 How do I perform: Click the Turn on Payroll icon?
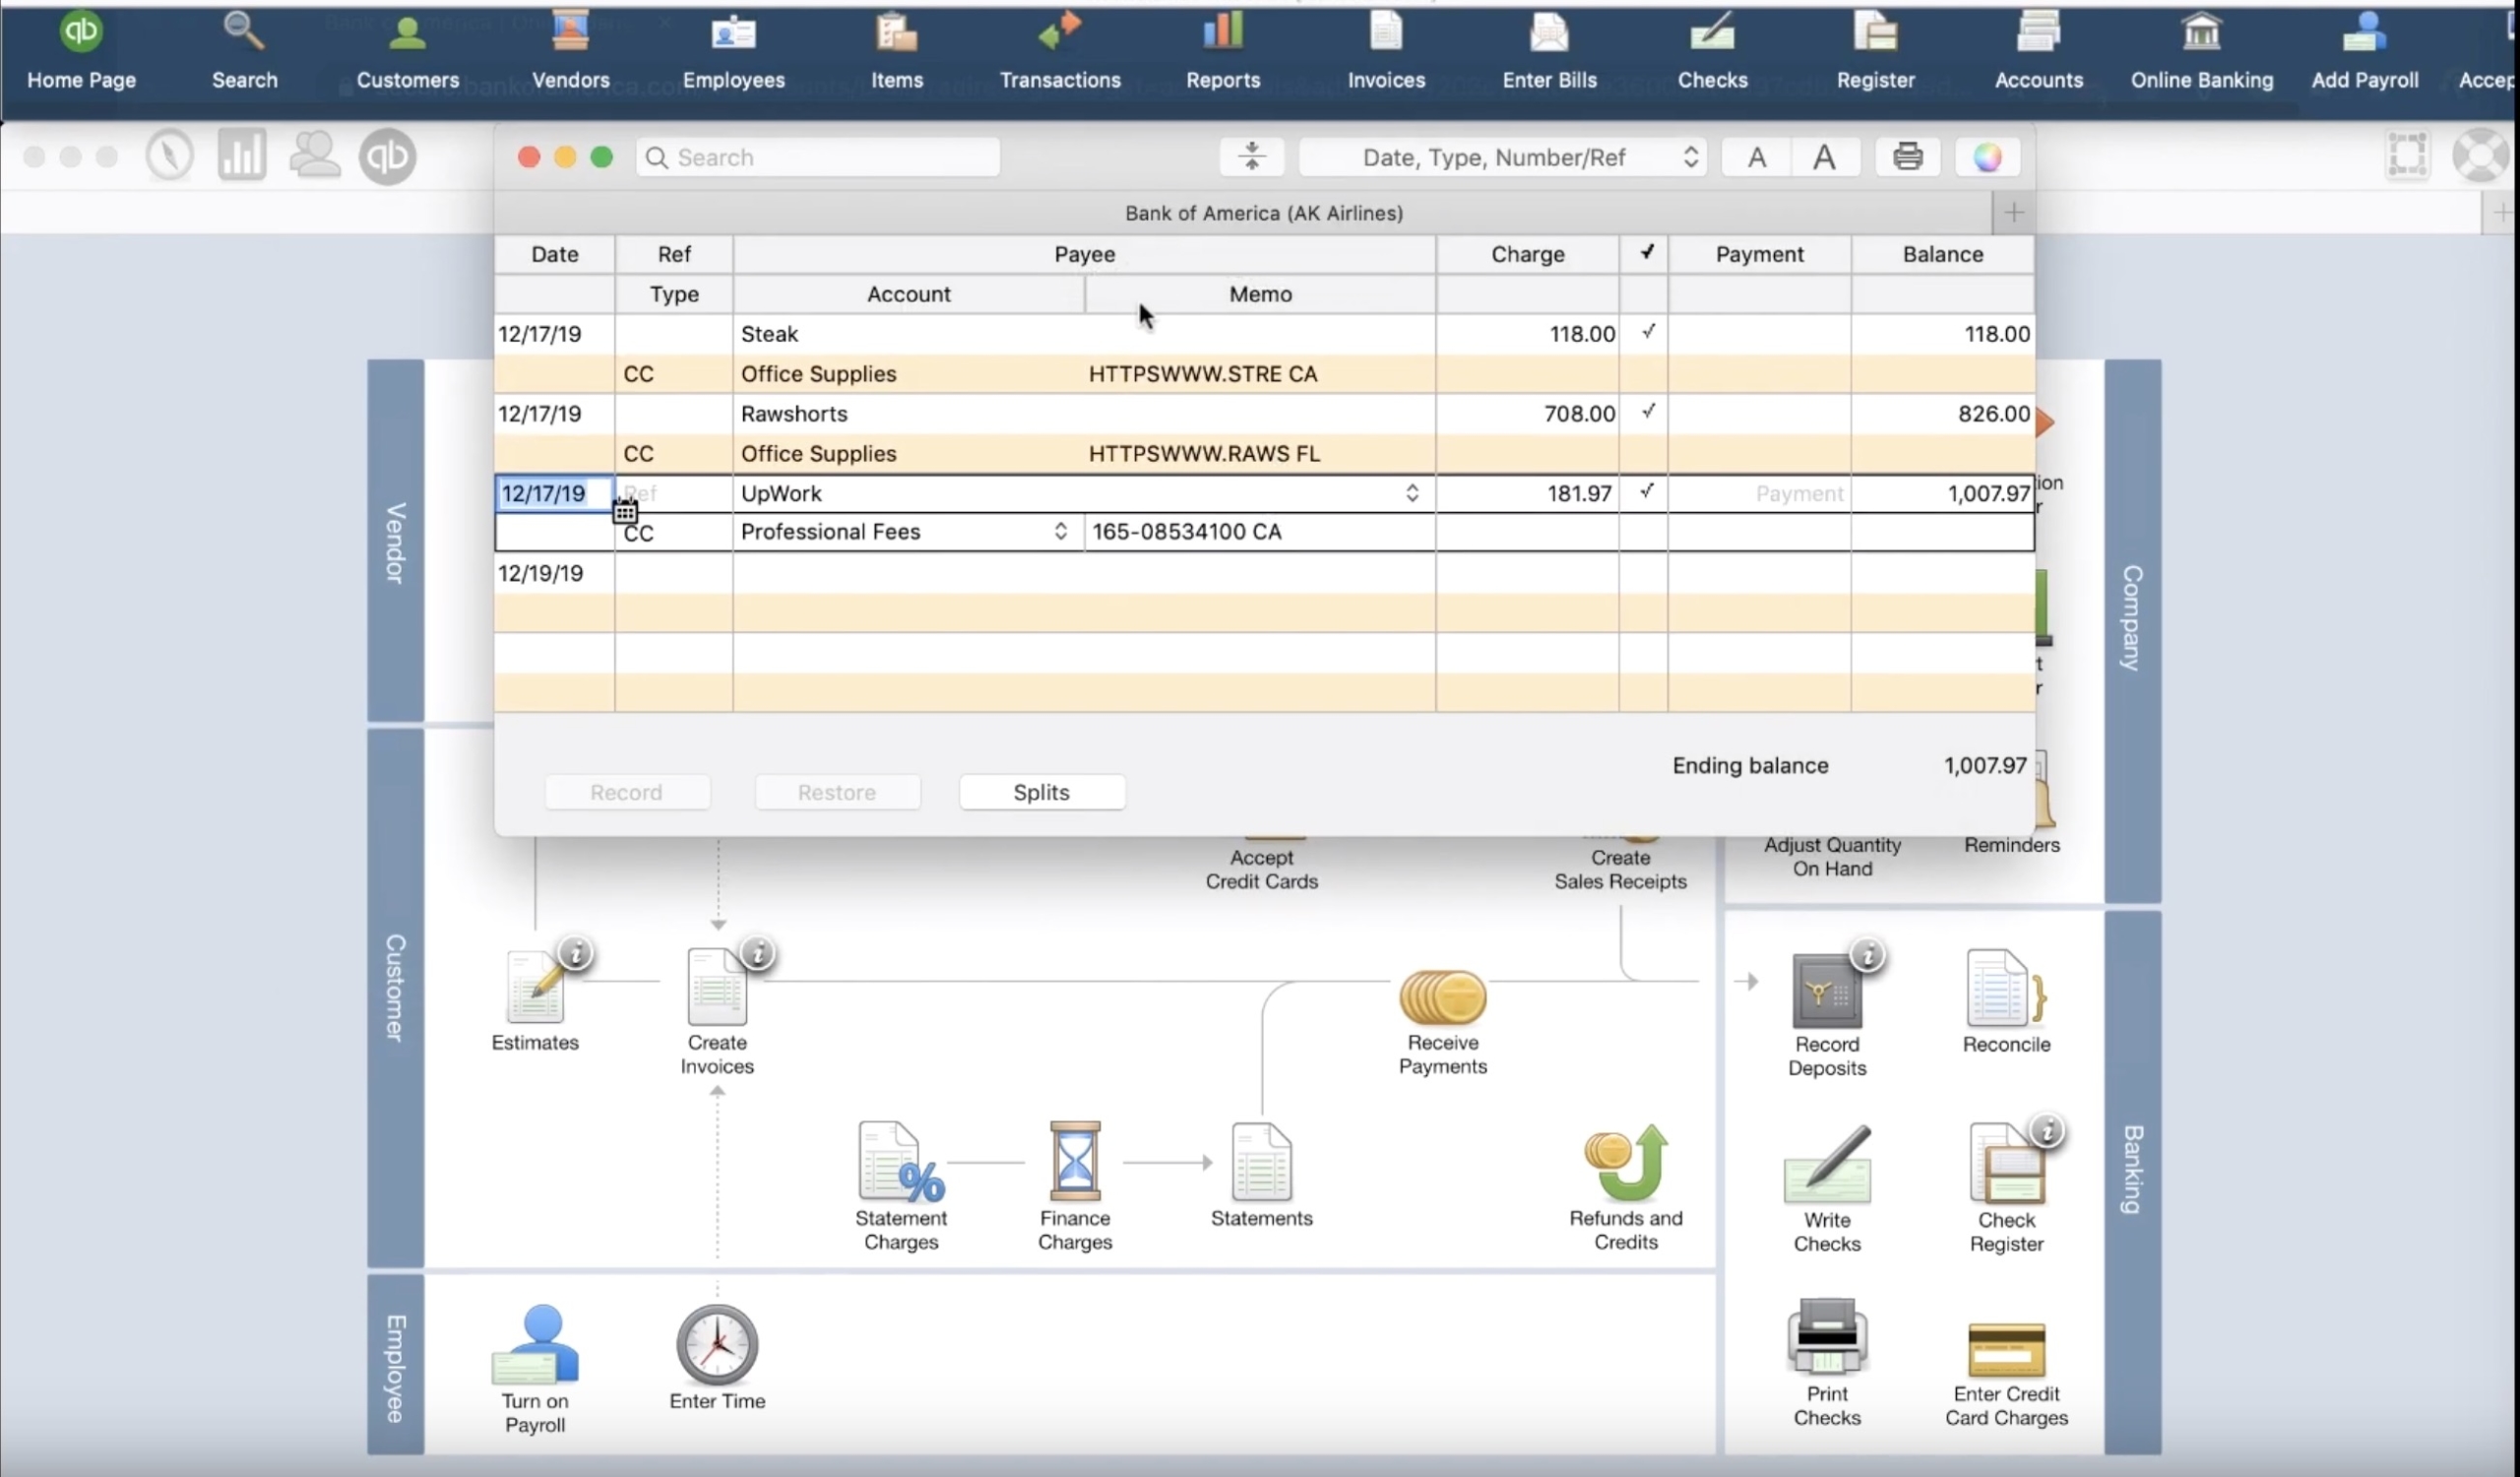(535, 1345)
